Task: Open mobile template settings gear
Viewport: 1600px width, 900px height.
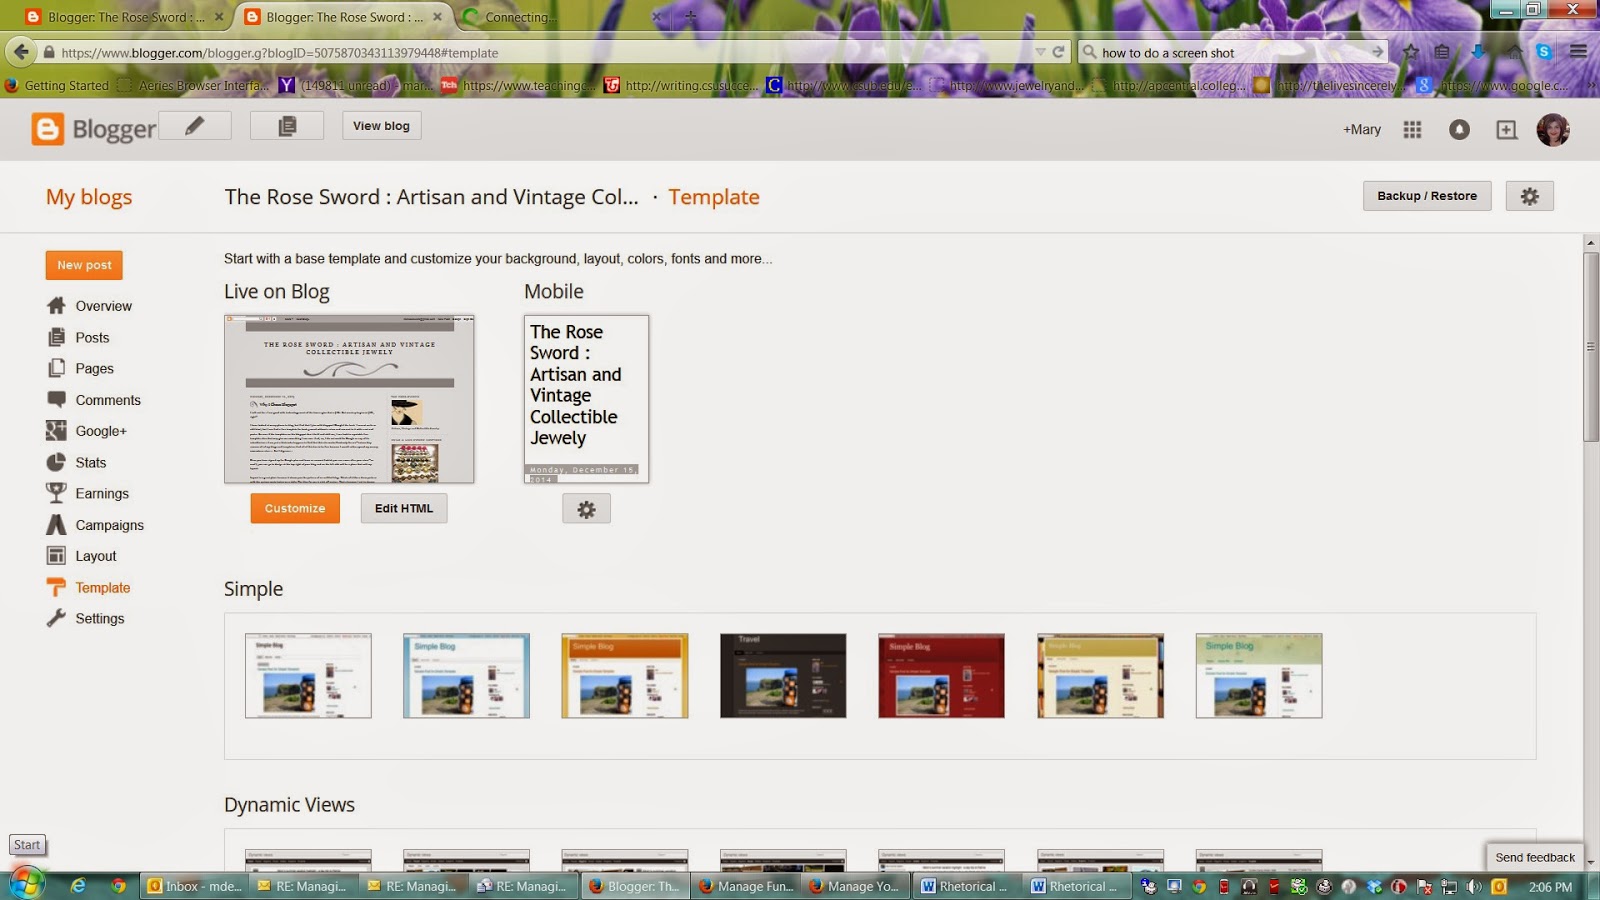Action: (586, 509)
